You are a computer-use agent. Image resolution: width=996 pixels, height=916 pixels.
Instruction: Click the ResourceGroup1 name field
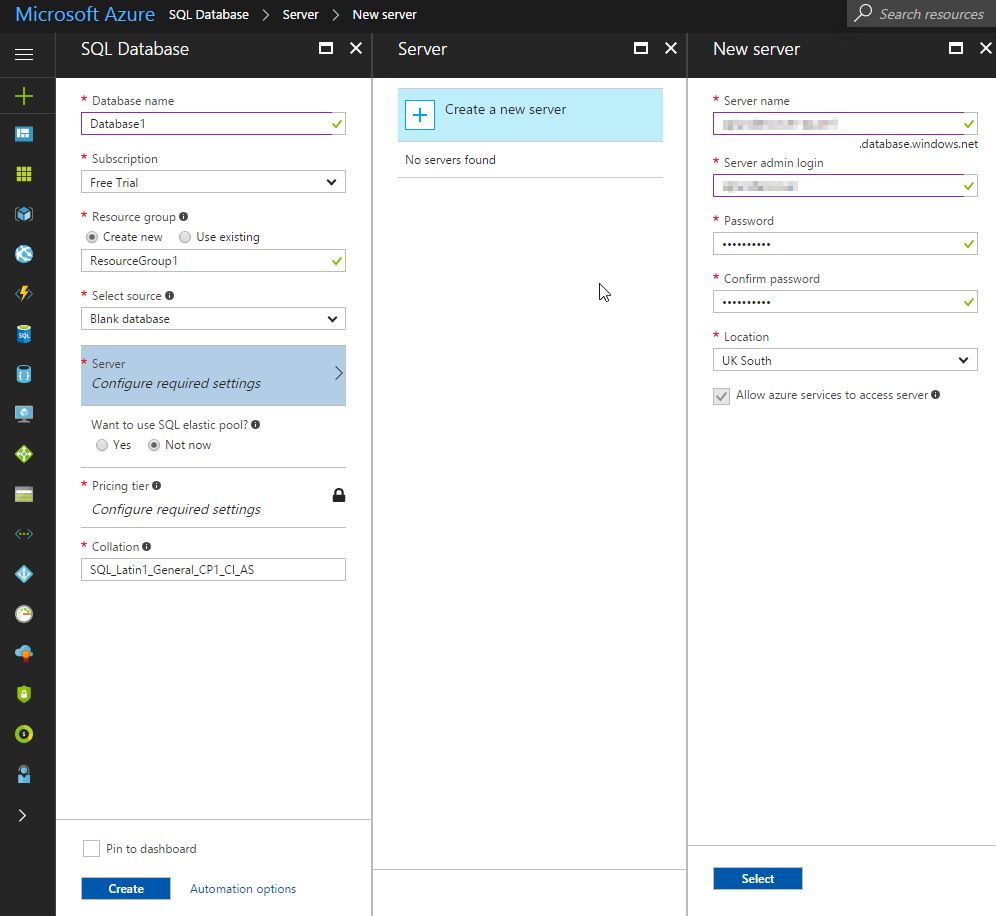[213, 260]
